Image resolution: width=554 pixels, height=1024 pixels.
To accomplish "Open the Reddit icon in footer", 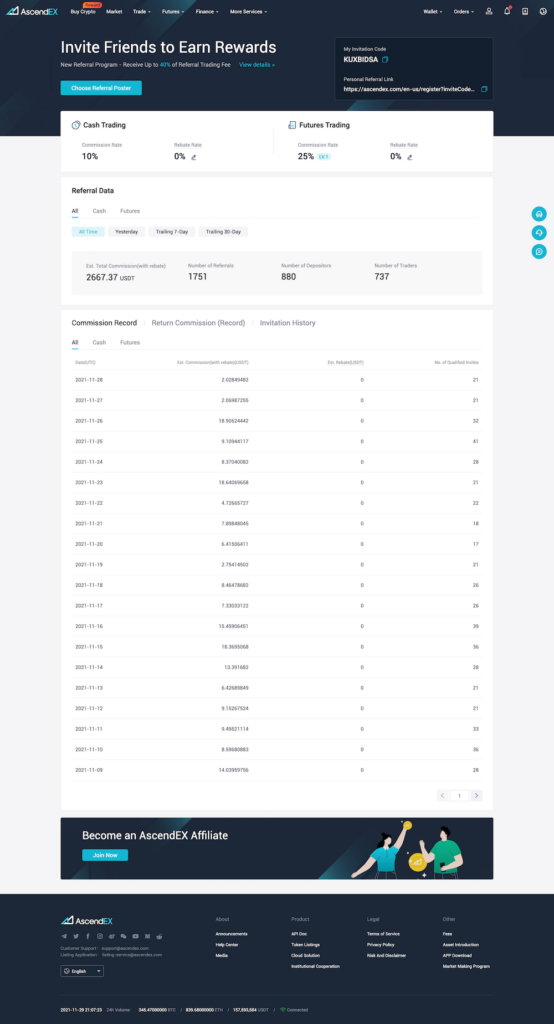I will pyautogui.click(x=159, y=936).
